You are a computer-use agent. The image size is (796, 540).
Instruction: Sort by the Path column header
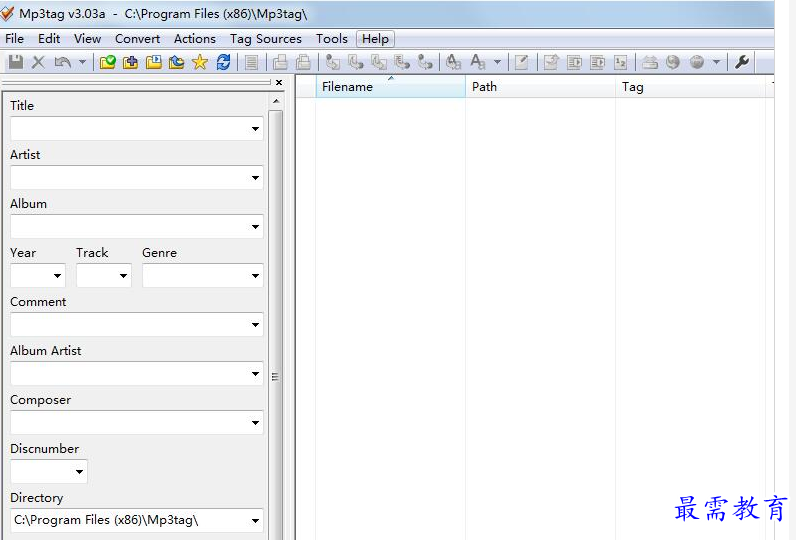pyautogui.click(x=540, y=87)
